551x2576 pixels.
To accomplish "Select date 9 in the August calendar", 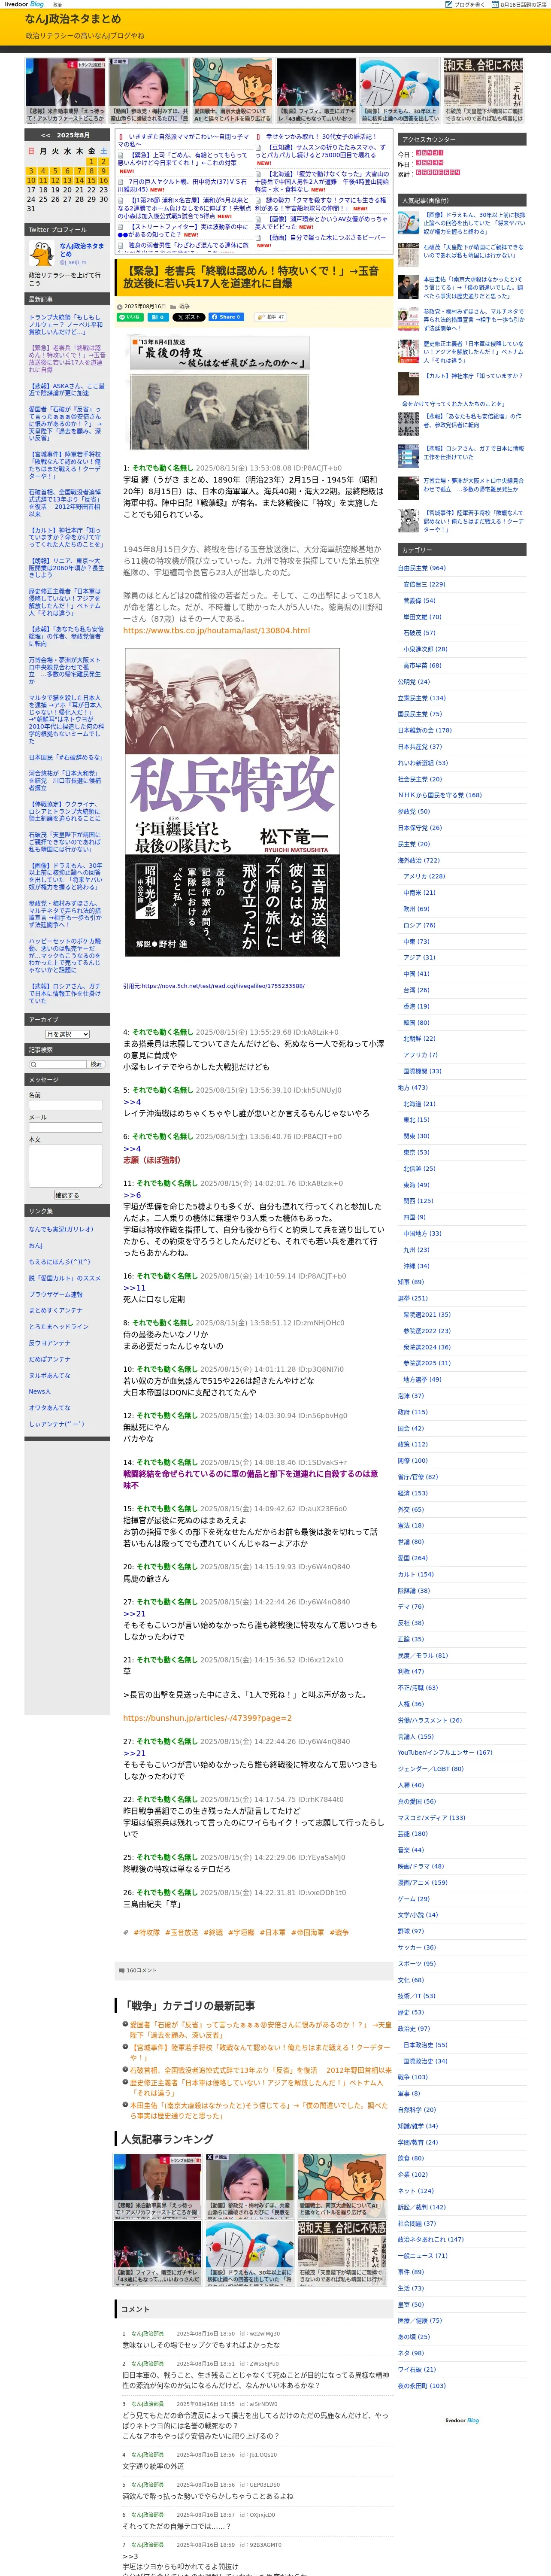I will tap(103, 171).
